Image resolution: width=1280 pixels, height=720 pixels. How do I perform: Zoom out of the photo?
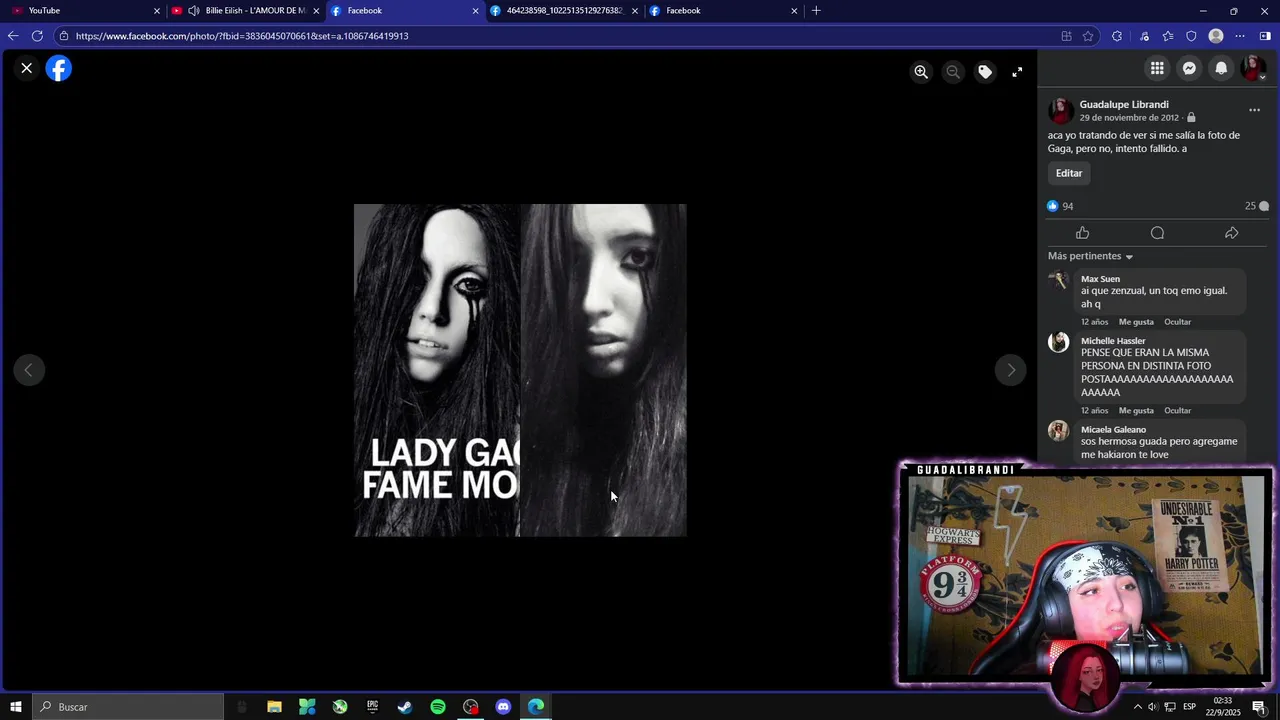click(x=953, y=72)
